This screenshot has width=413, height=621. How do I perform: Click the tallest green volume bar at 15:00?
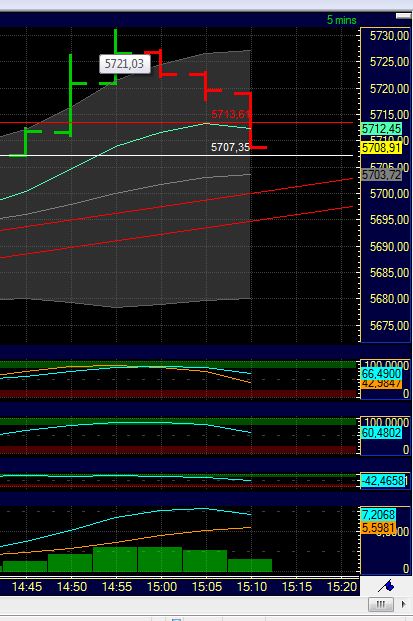pos(160,559)
